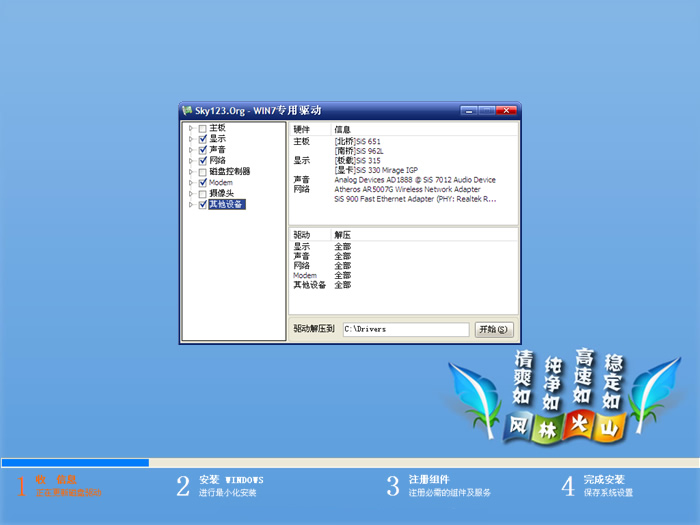The width and height of the screenshot is (700, 525).
Task: Click the C:\Drivers extraction path field
Action: click(x=404, y=329)
